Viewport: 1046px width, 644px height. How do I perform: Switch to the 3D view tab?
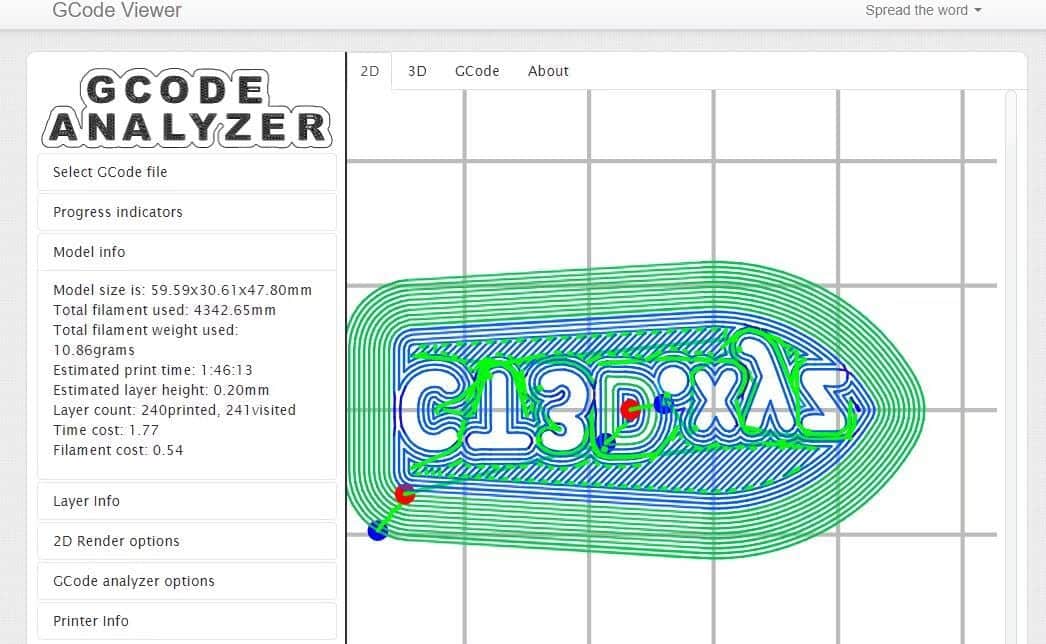coord(416,70)
